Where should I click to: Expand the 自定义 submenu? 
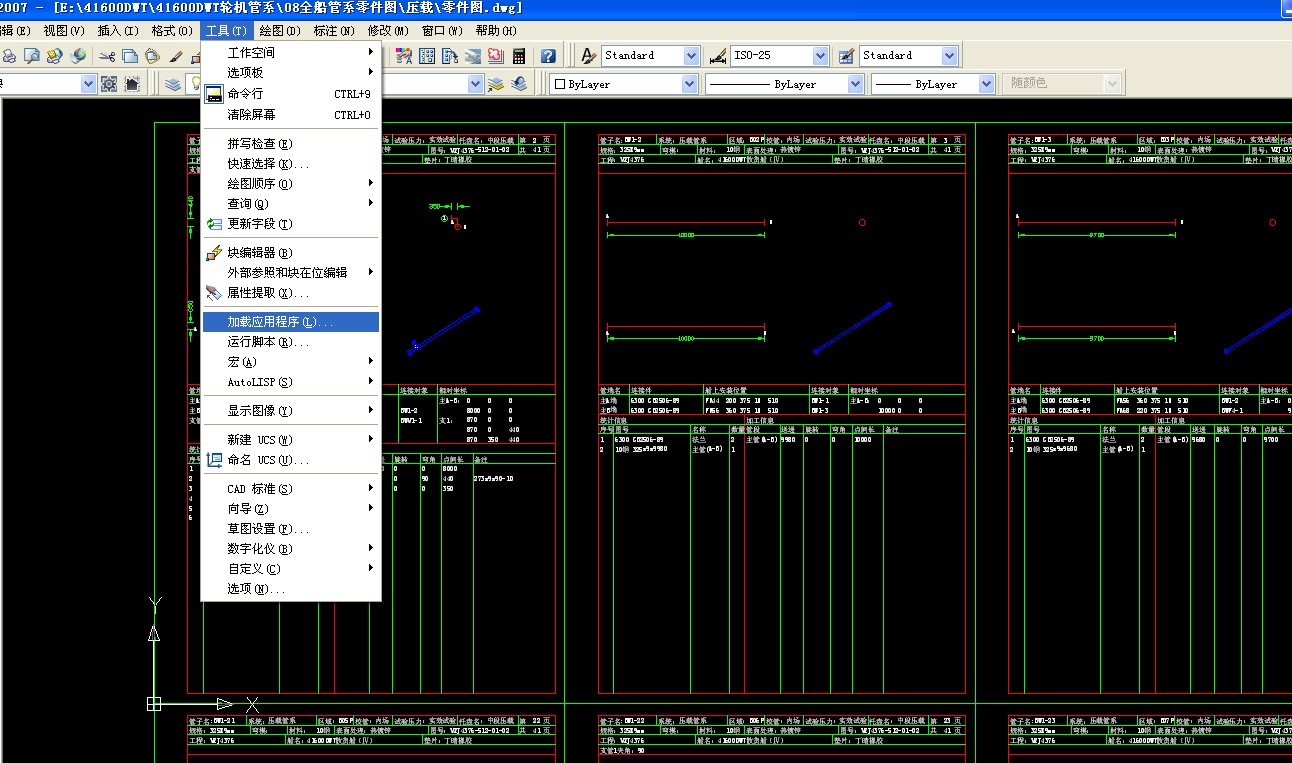pos(290,568)
